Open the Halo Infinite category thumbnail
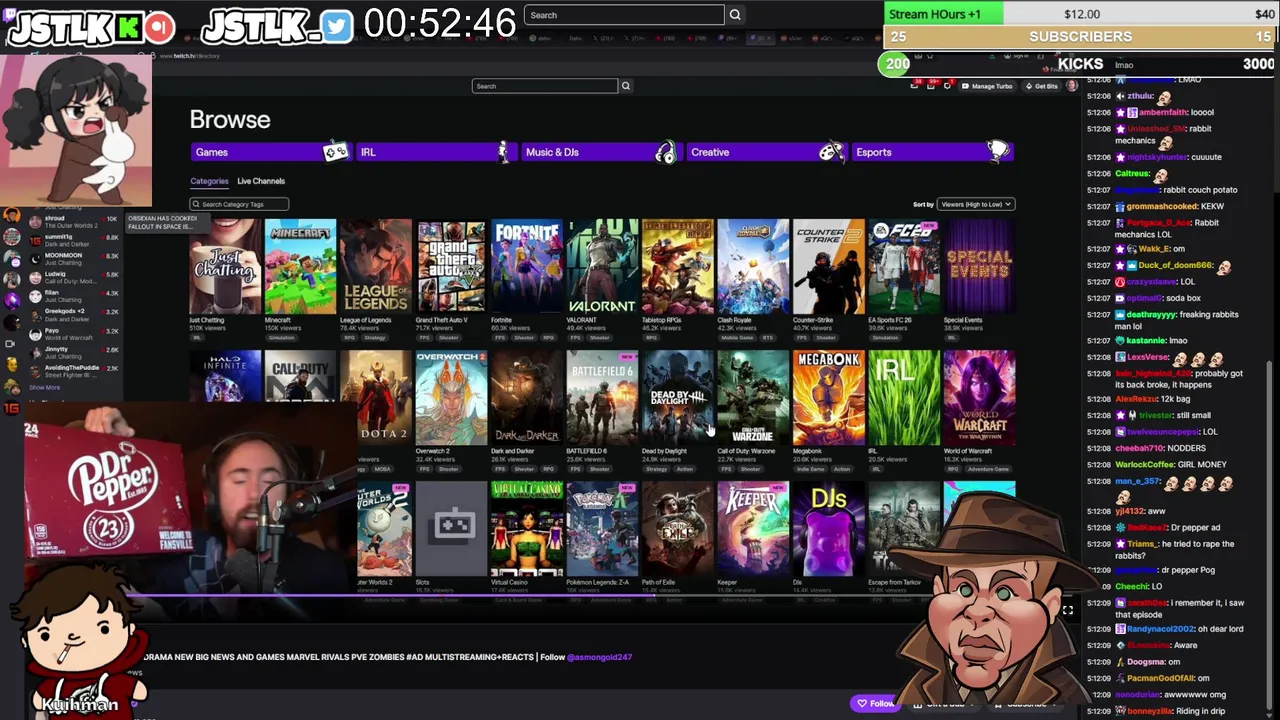Viewport: 1280px width, 720px height. (x=225, y=376)
